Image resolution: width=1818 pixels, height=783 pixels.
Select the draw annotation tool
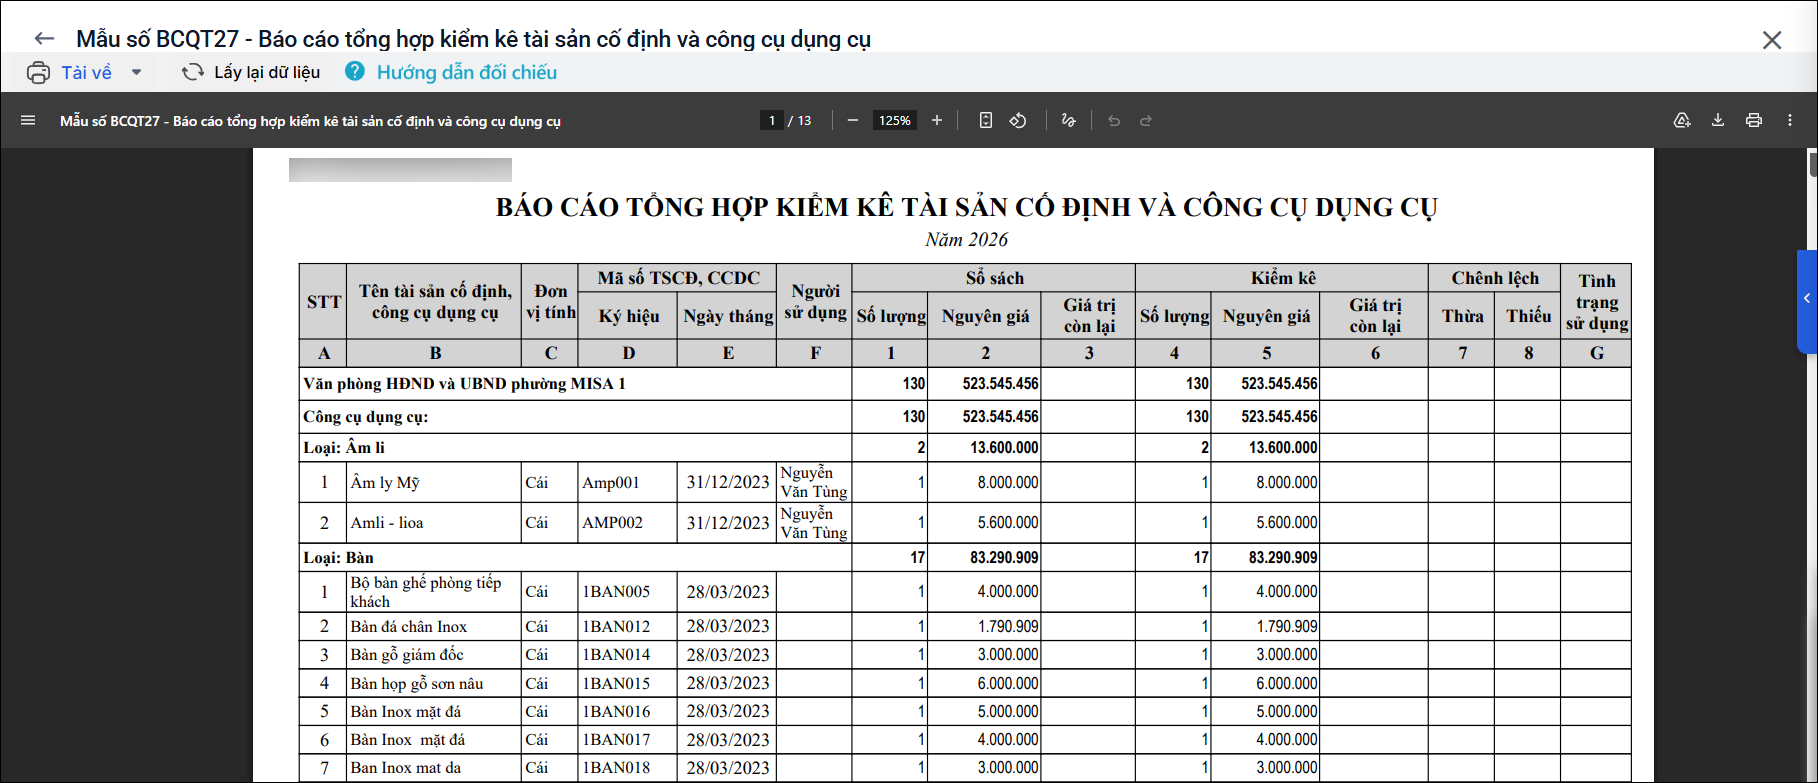point(1068,120)
